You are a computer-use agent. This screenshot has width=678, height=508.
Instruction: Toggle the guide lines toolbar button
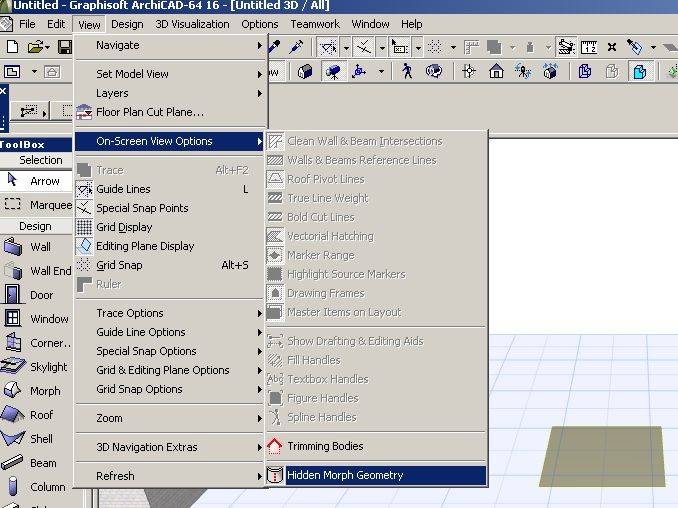point(328,47)
